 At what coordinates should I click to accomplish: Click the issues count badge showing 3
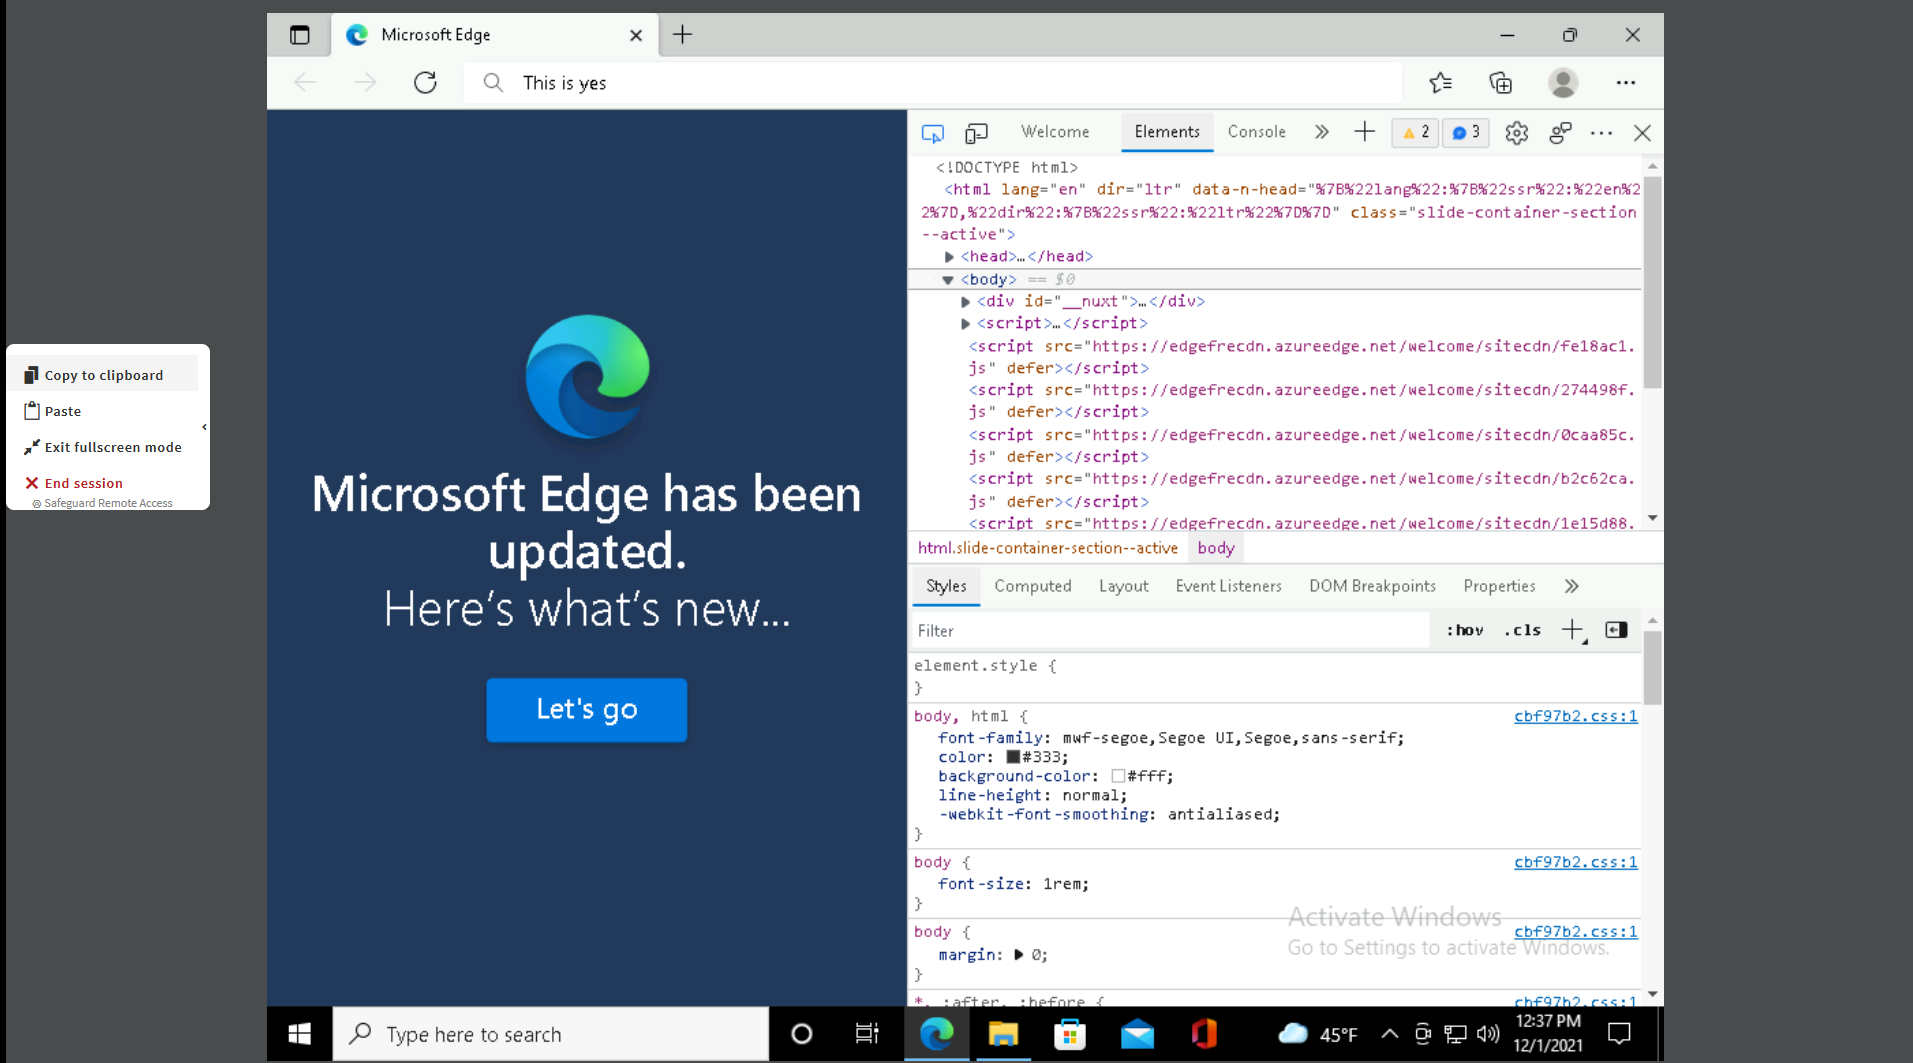[1466, 133]
